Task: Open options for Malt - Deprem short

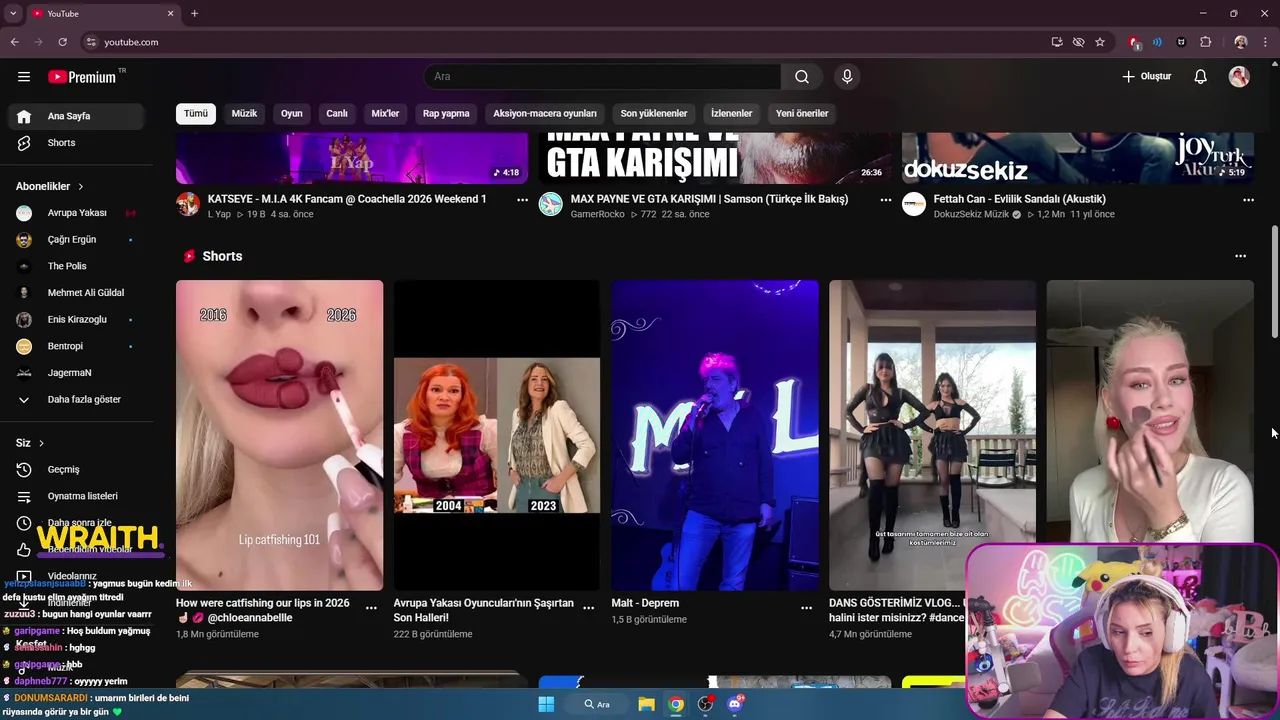Action: pos(806,607)
